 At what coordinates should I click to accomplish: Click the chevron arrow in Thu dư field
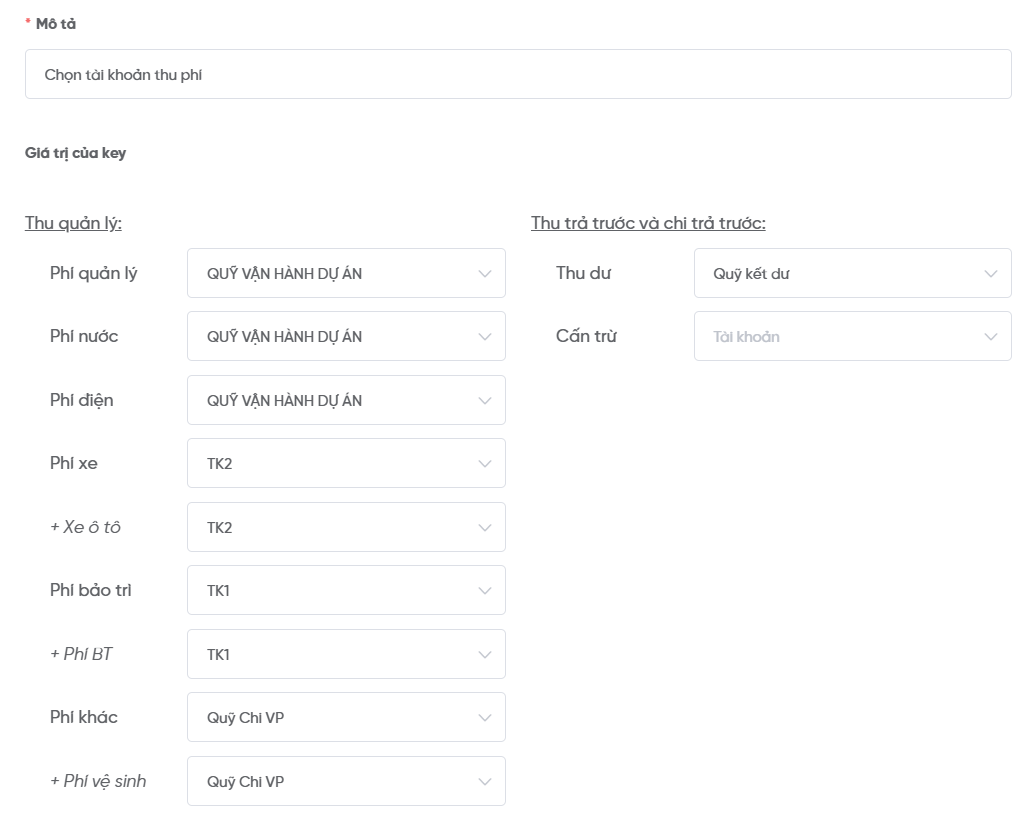pyautogui.click(x=991, y=274)
